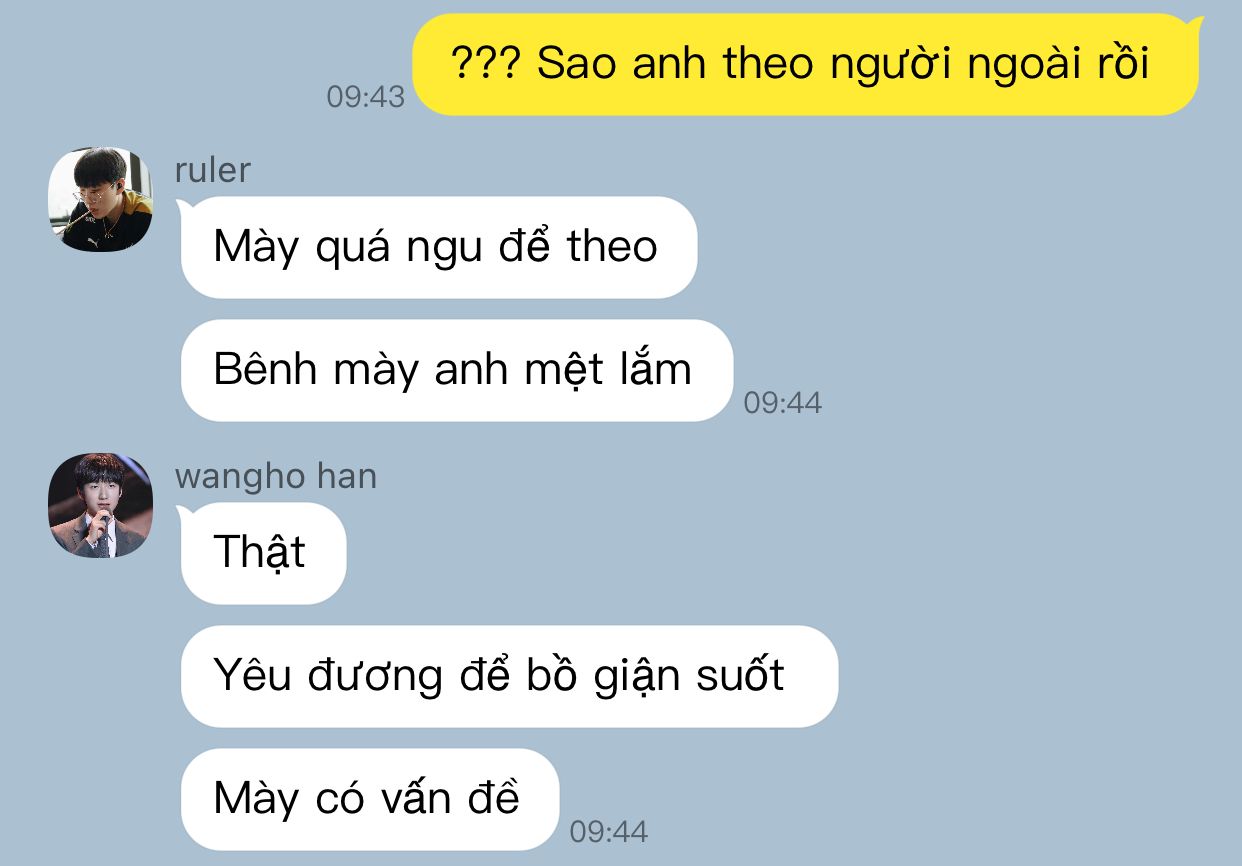
Task: Select the "Mày quá ngu để theo" bubble
Action: point(438,247)
